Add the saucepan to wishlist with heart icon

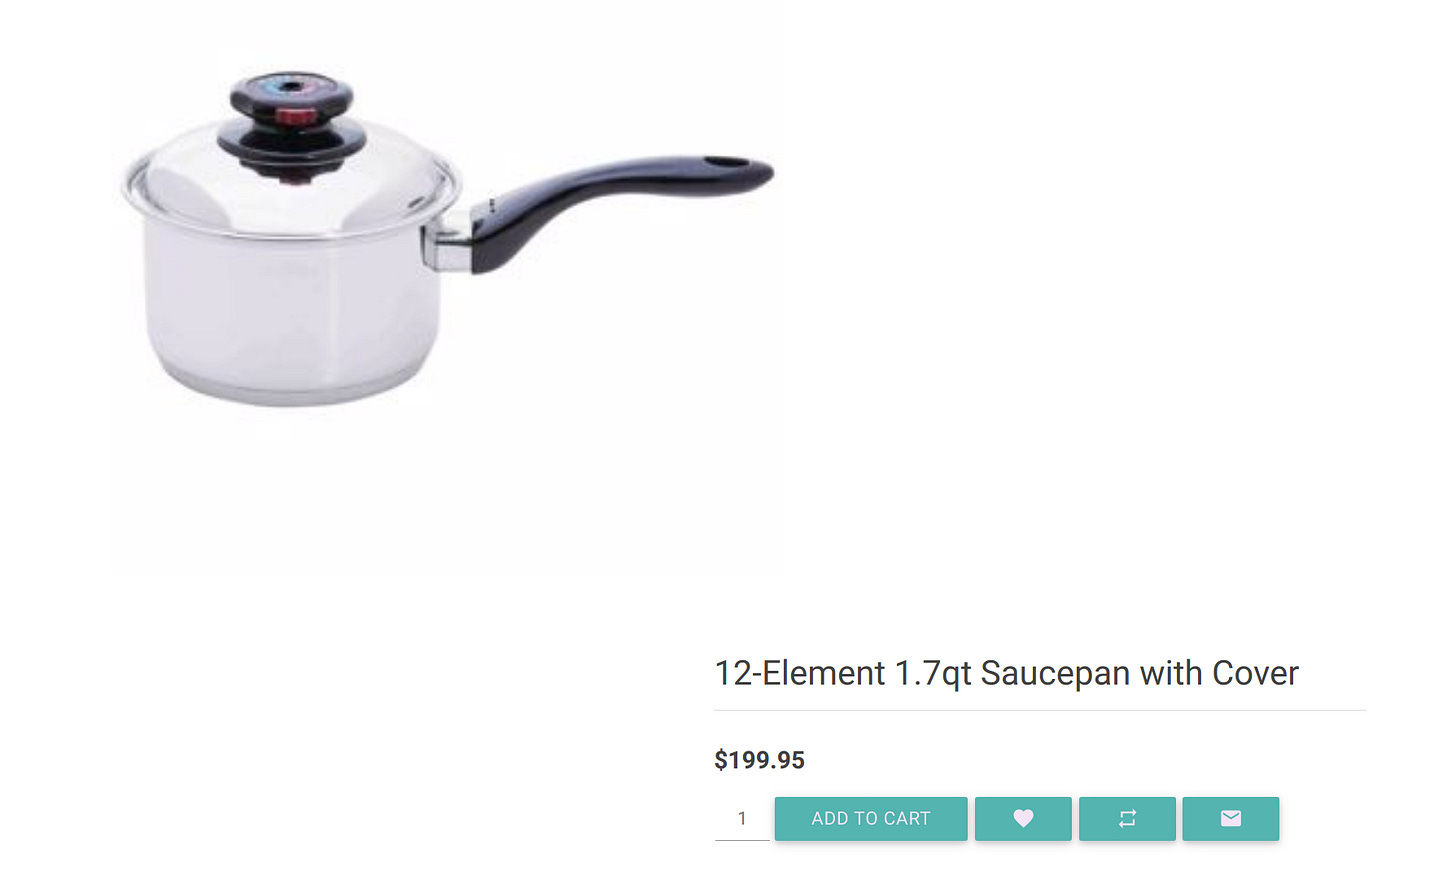1023,818
